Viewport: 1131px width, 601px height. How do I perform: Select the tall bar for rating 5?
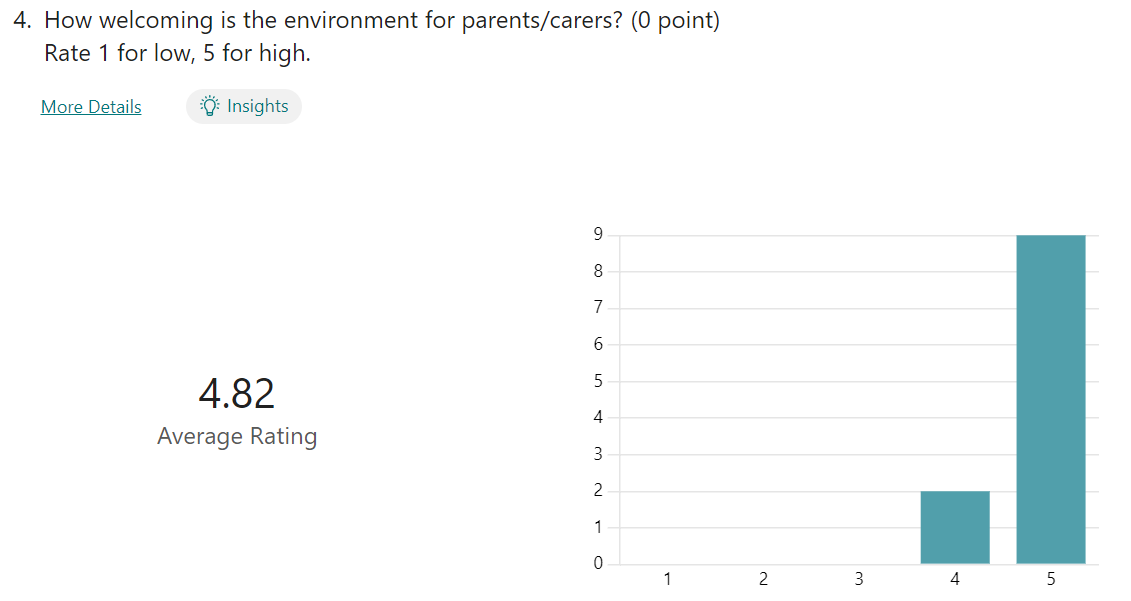[1050, 399]
